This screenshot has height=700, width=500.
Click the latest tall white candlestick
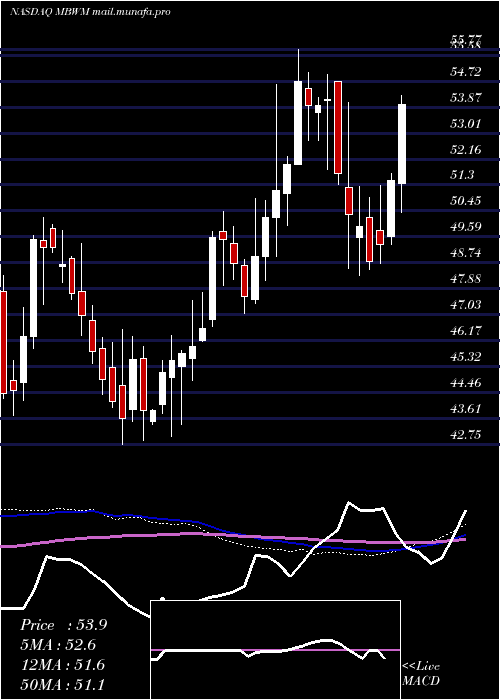(402, 144)
